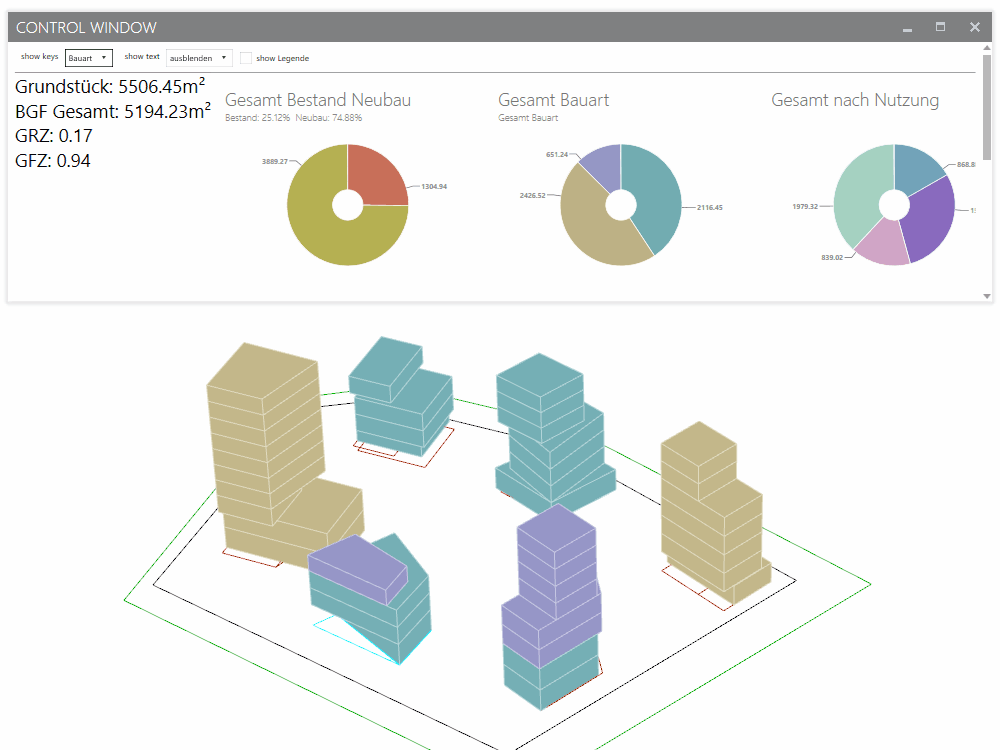Click the 'Gesamt Bestand Neubau' chart title
The image size is (1000, 750).
318,100
